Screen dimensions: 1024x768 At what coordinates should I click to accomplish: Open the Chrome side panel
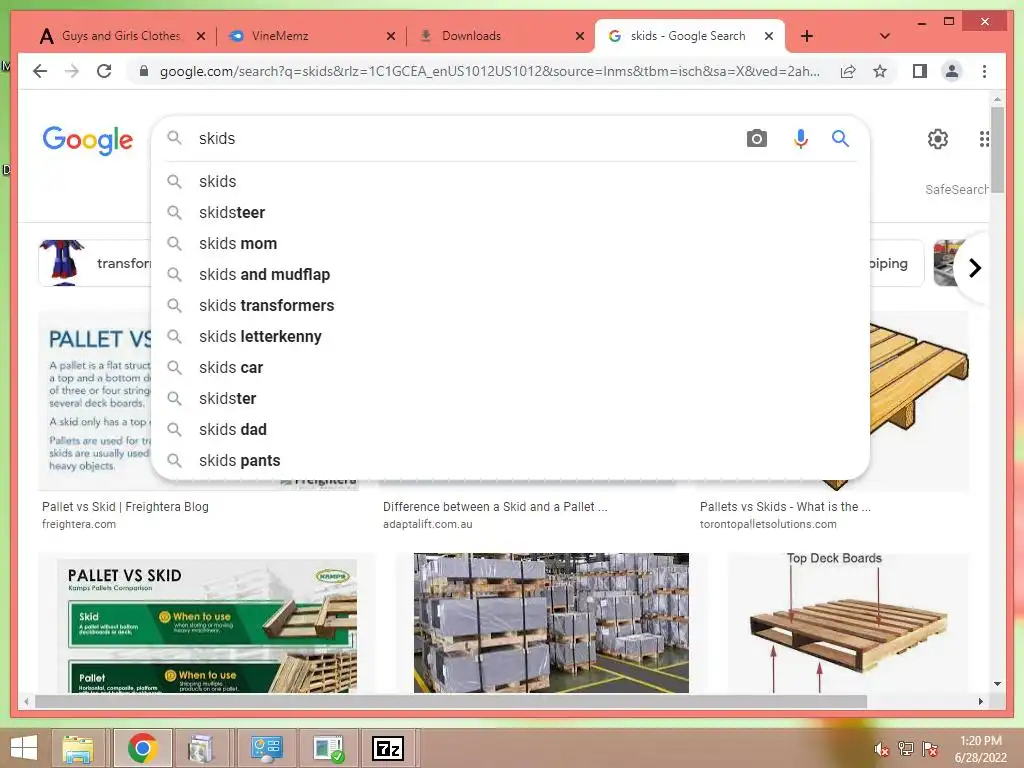(x=920, y=71)
